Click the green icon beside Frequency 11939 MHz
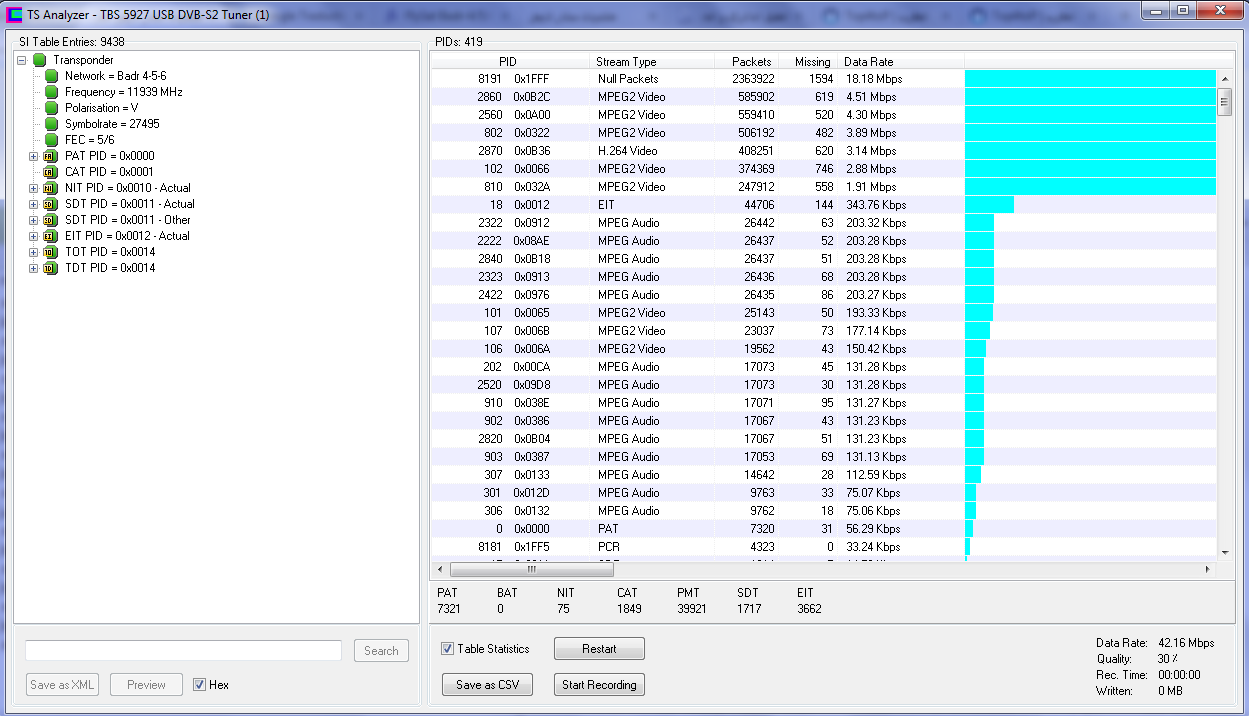 pos(51,92)
